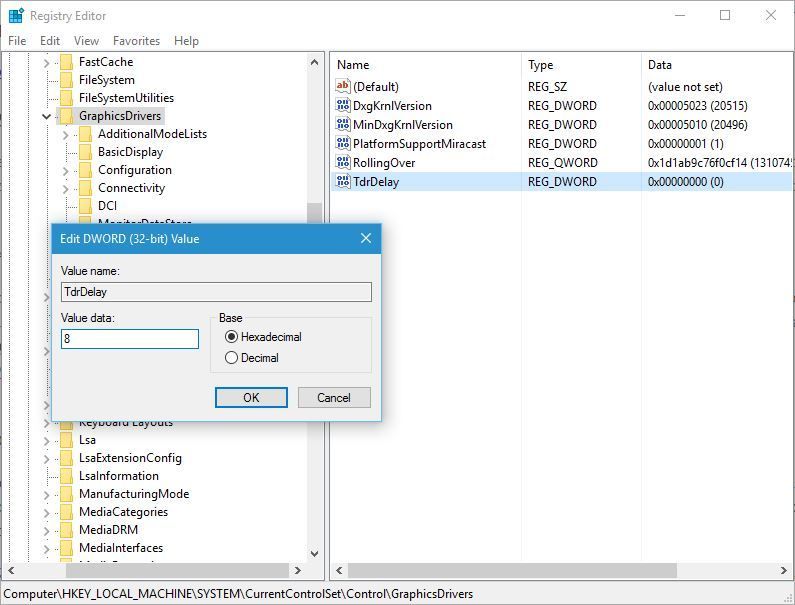This screenshot has width=795, height=605.
Task: Open the File menu
Action: click(x=17, y=41)
